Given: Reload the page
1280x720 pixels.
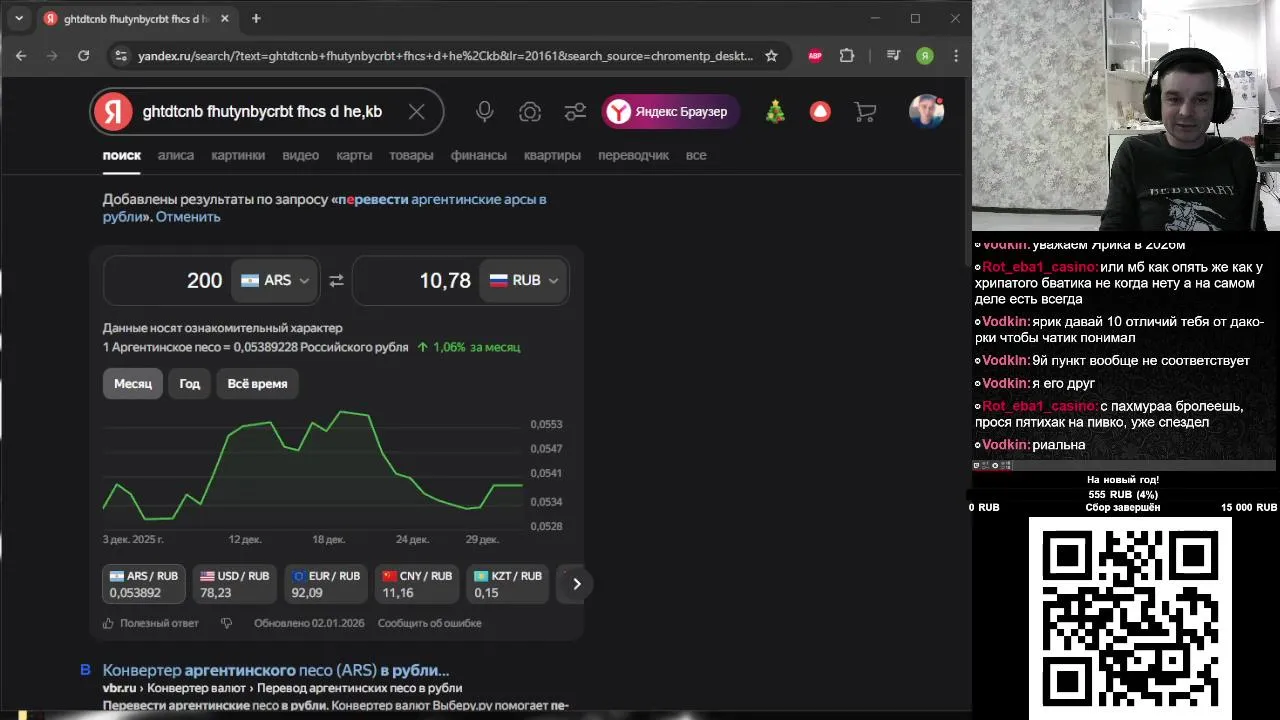Looking at the screenshot, I should tap(83, 56).
